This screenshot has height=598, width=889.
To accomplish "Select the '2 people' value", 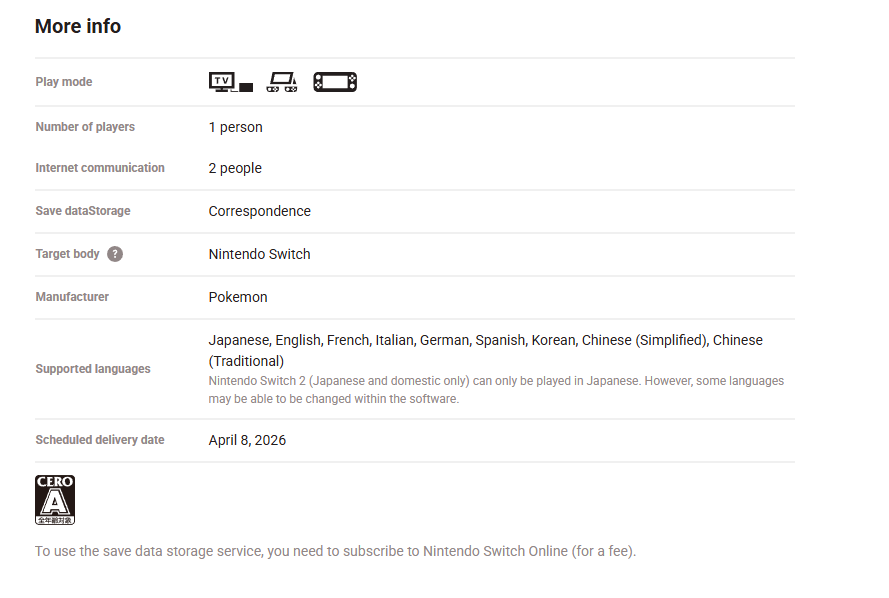I will [235, 168].
